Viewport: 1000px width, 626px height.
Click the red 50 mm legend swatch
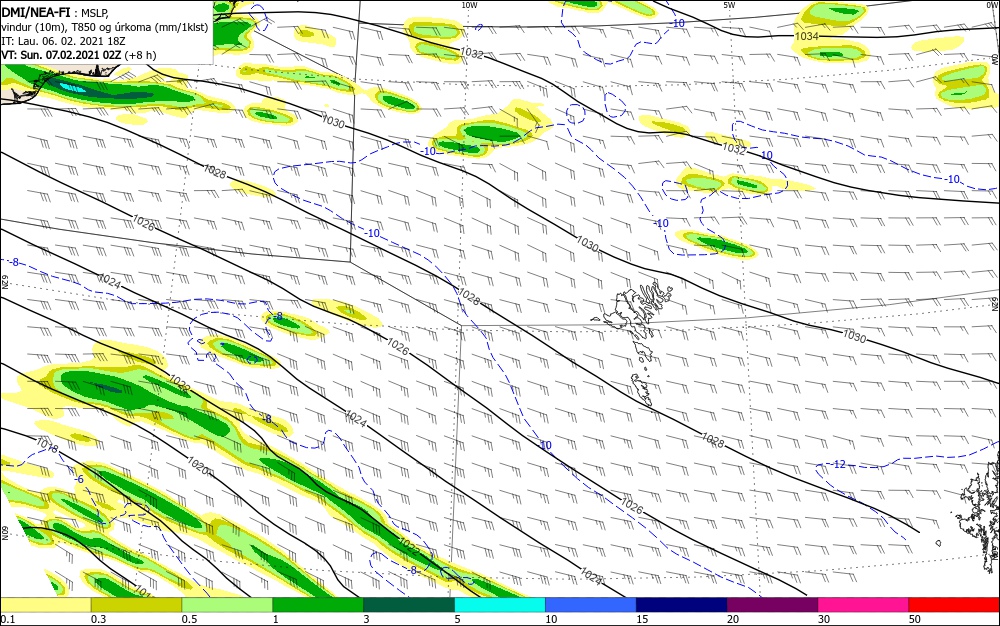pyautogui.click(x=954, y=605)
